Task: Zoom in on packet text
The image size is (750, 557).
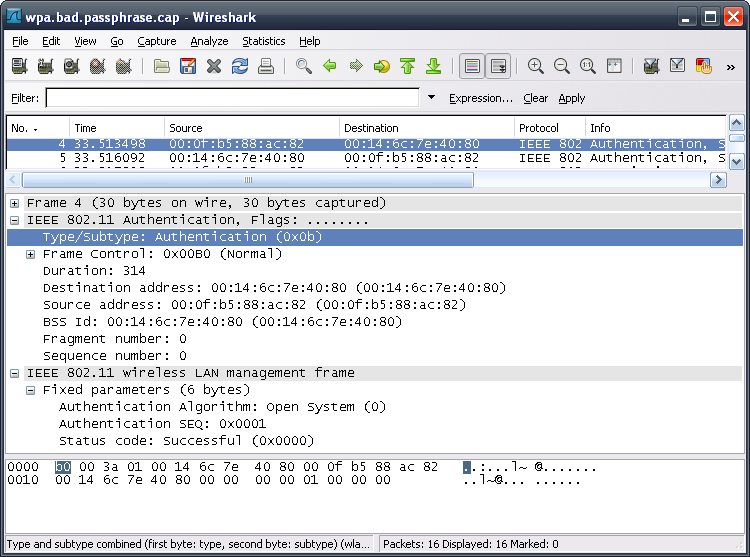Action: coord(536,67)
